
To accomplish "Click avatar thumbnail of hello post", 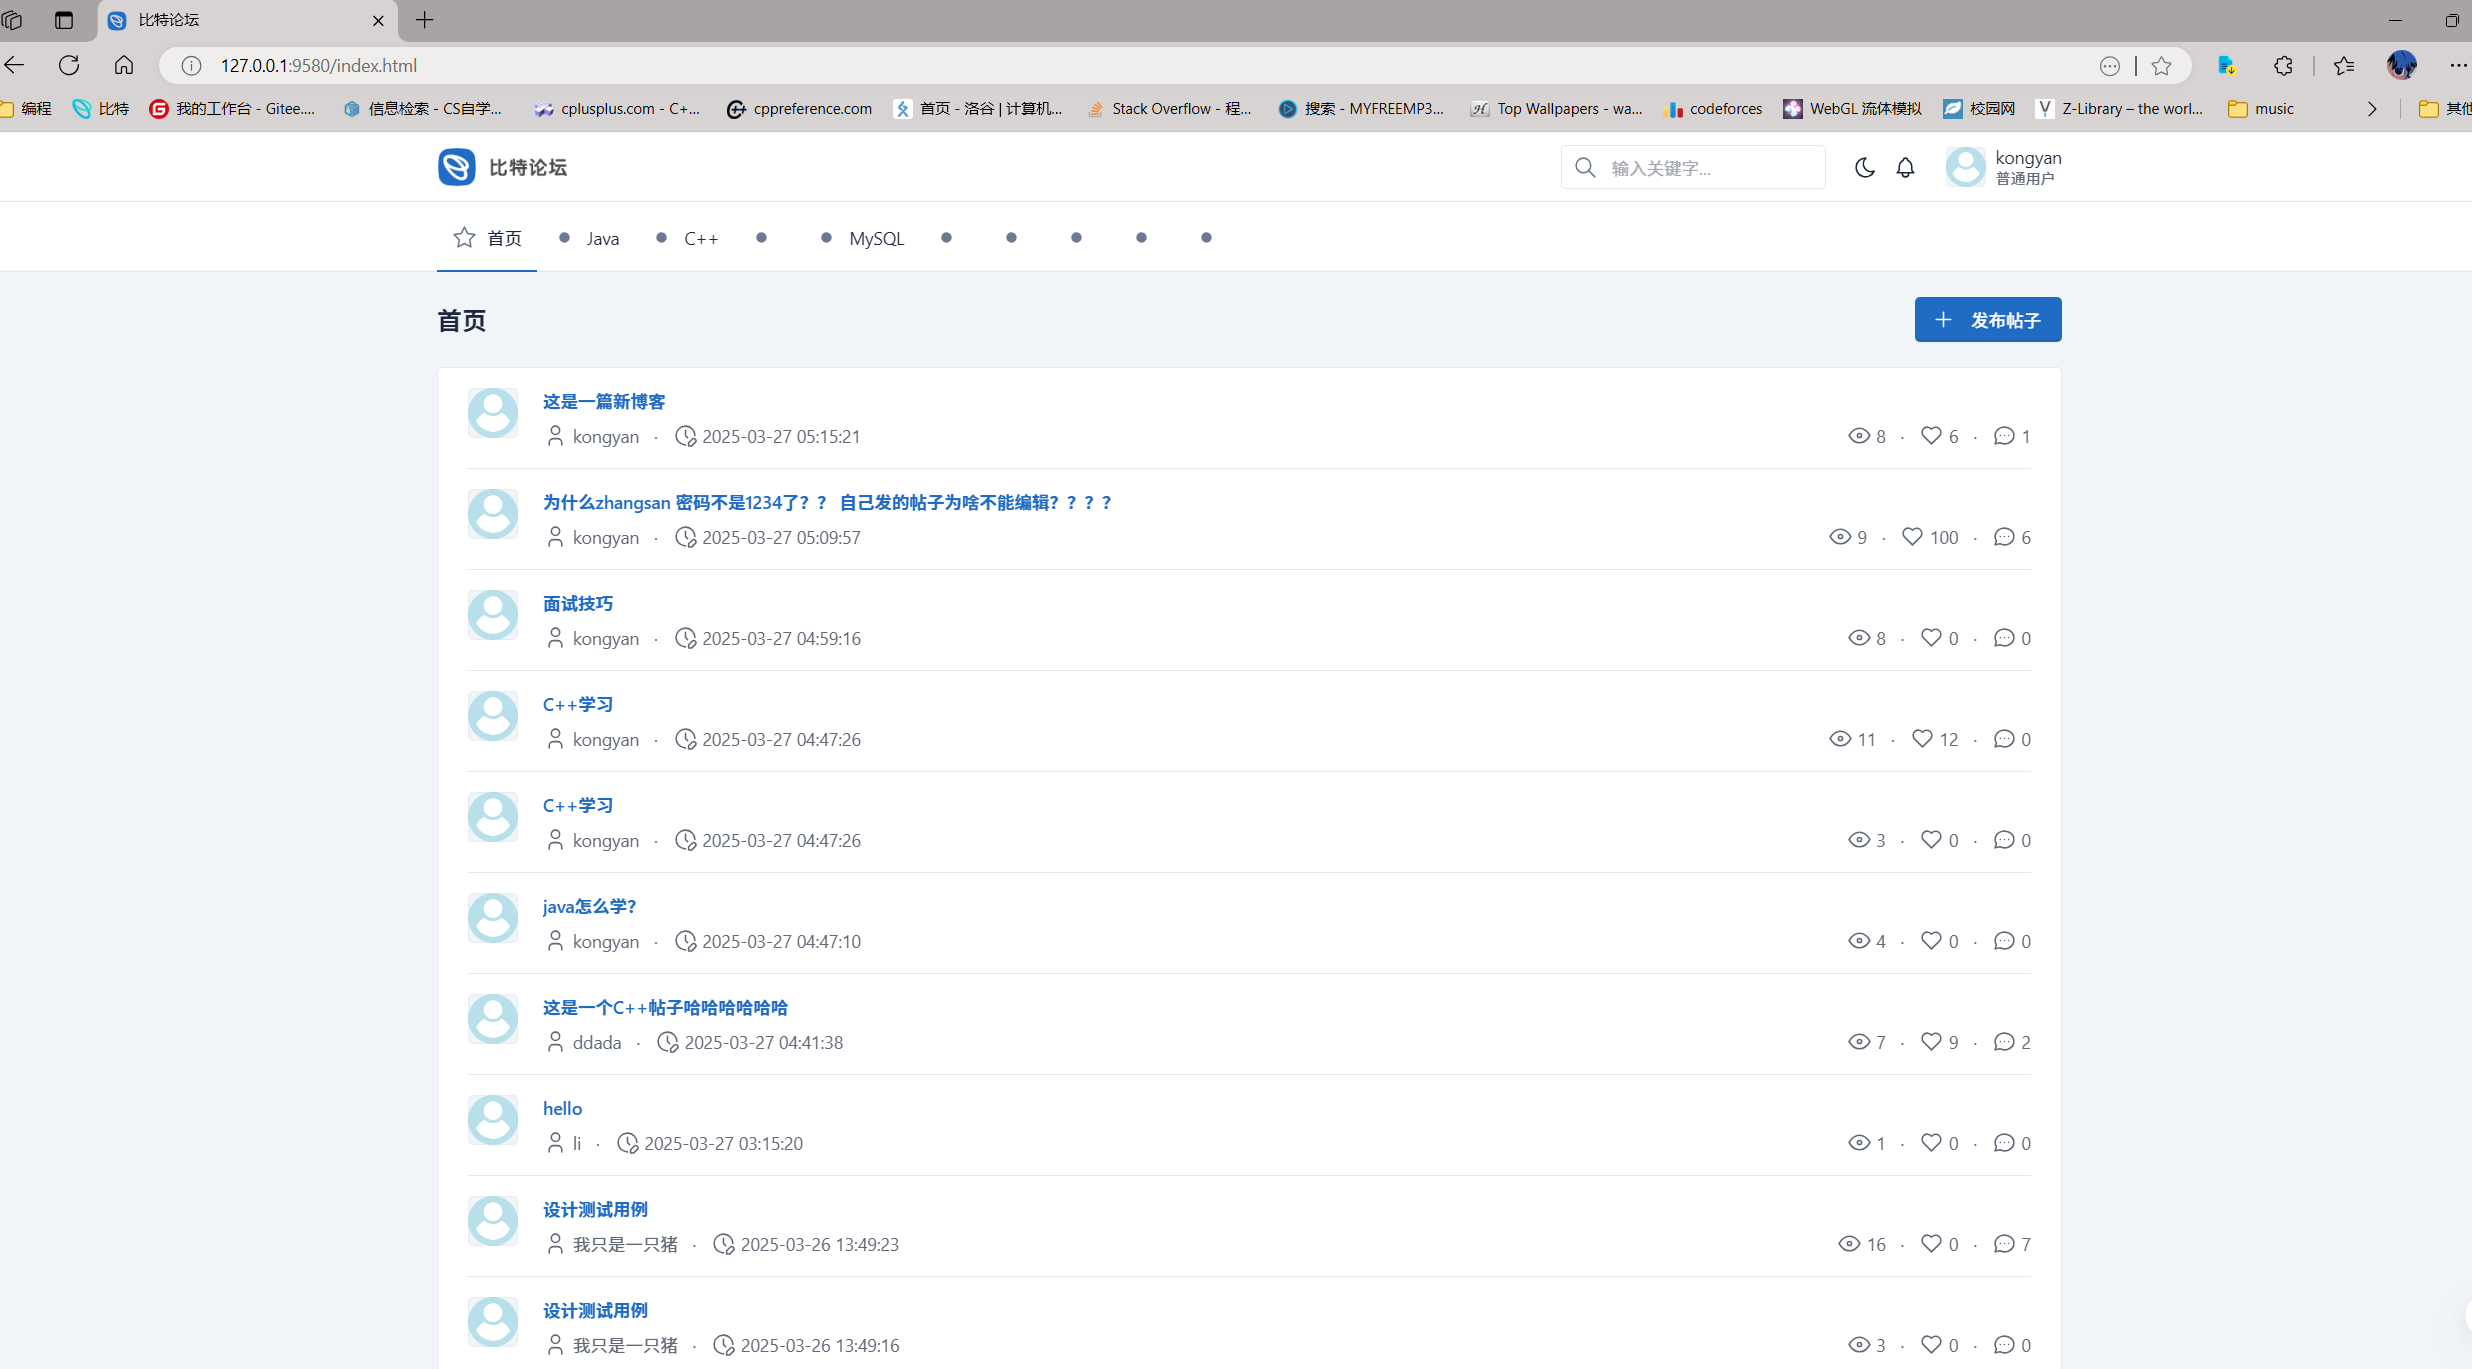I will (x=493, y=1120).
